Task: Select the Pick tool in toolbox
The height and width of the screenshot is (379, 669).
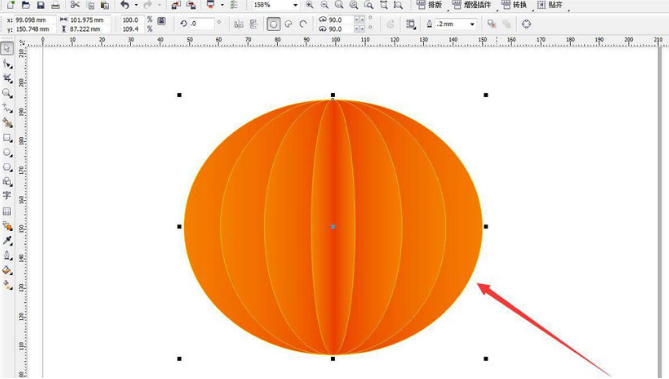Action: click(7, 48)
